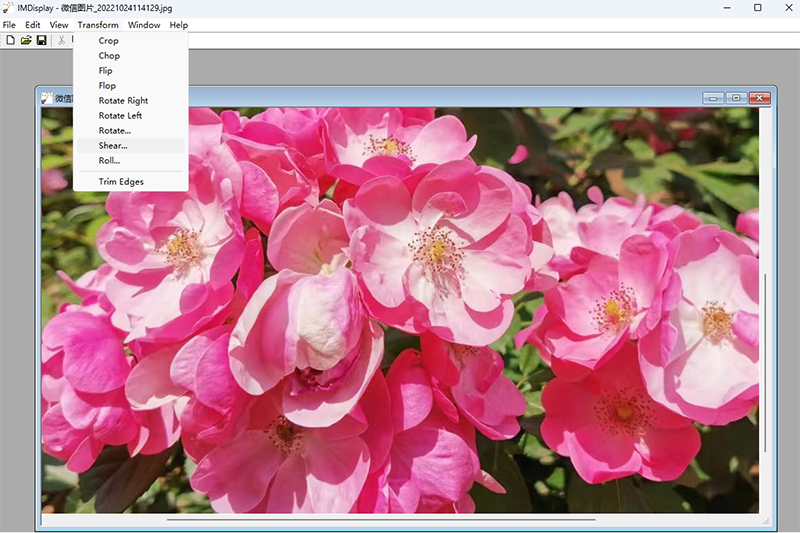The image size is (800, 533).
Task: Click the Cut scissors toolbar icon
Action: [62, 40]
